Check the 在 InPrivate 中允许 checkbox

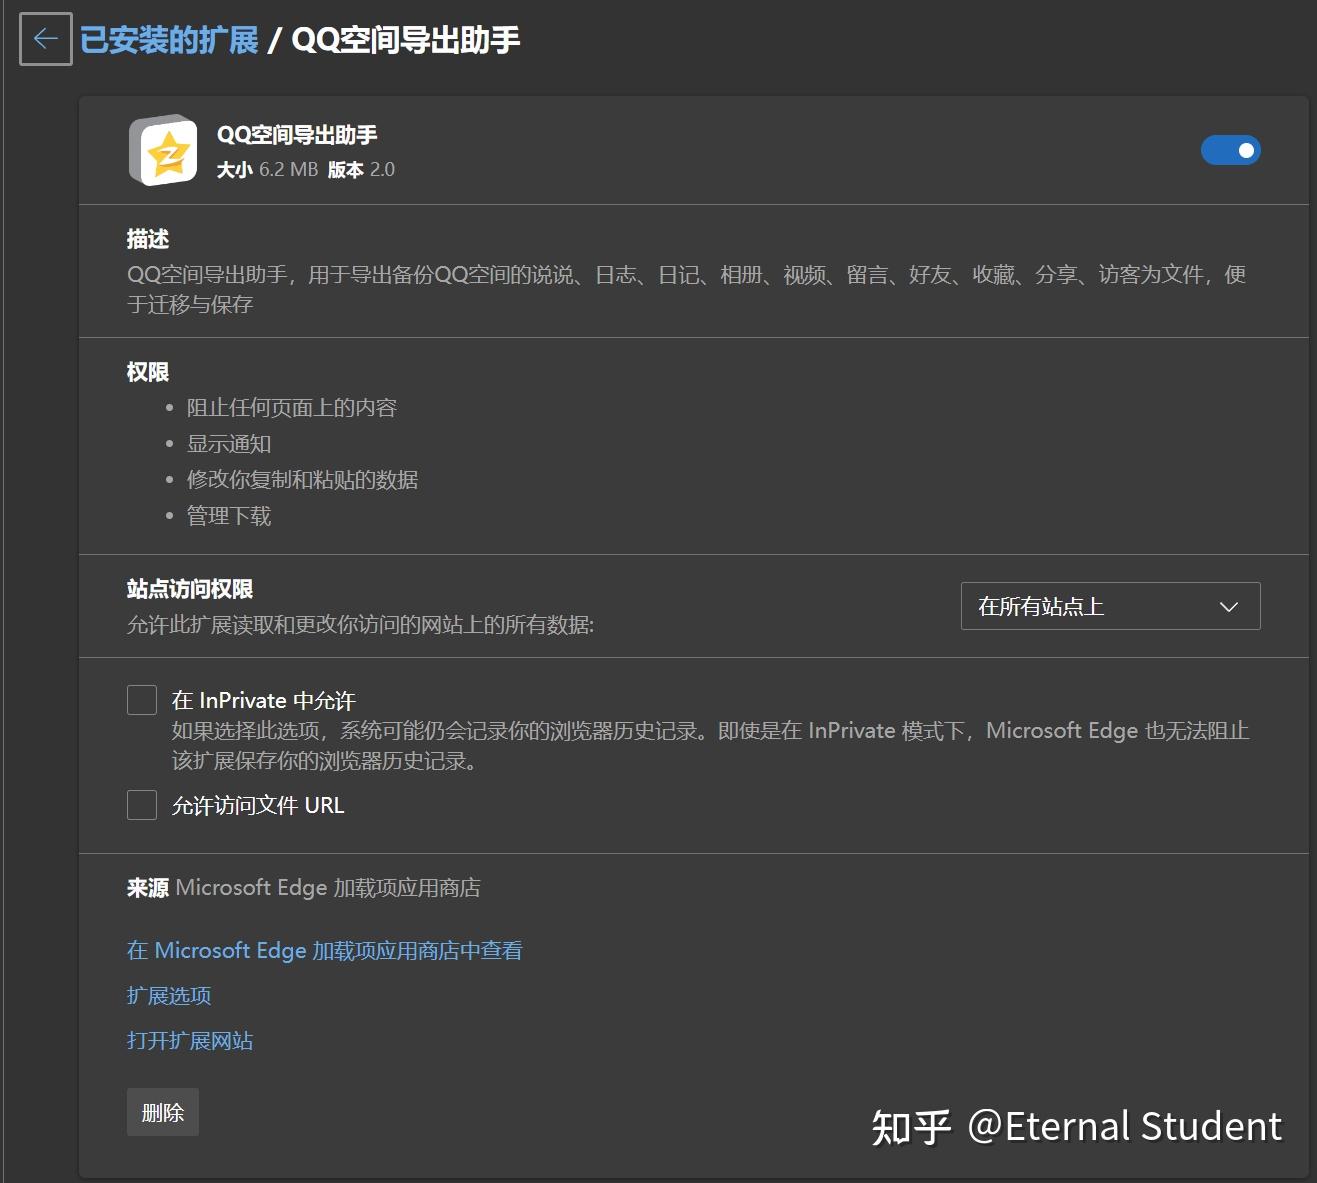click(x=142, y=700)
